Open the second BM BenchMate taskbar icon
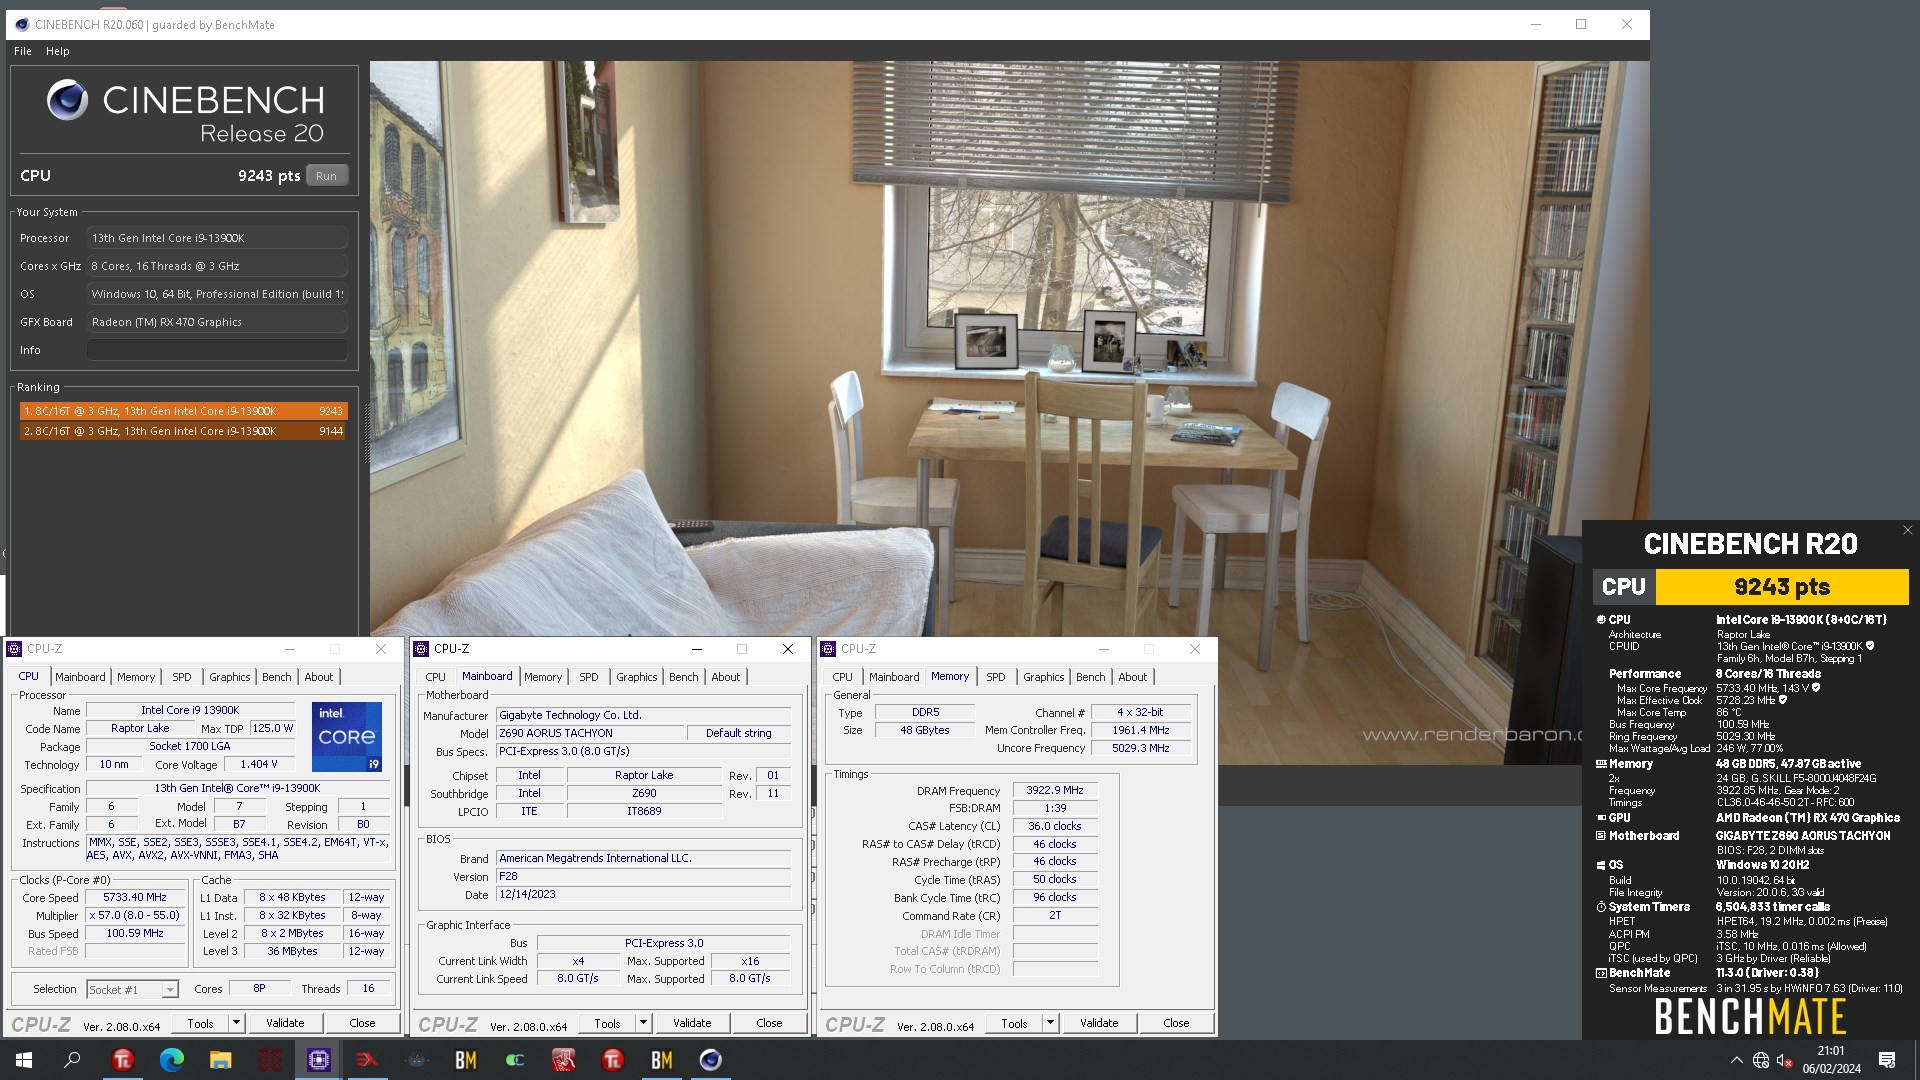 click(x=662, y=1060)
